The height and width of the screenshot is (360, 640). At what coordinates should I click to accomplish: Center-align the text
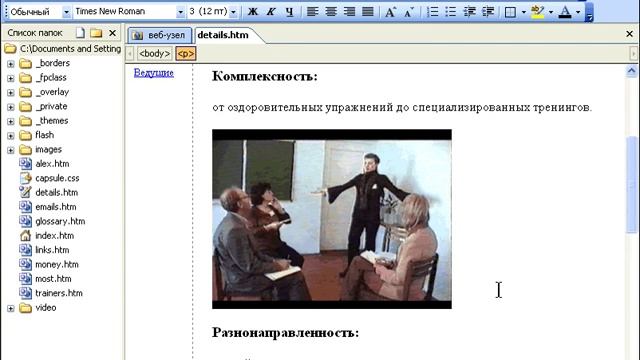click(331, 11)
